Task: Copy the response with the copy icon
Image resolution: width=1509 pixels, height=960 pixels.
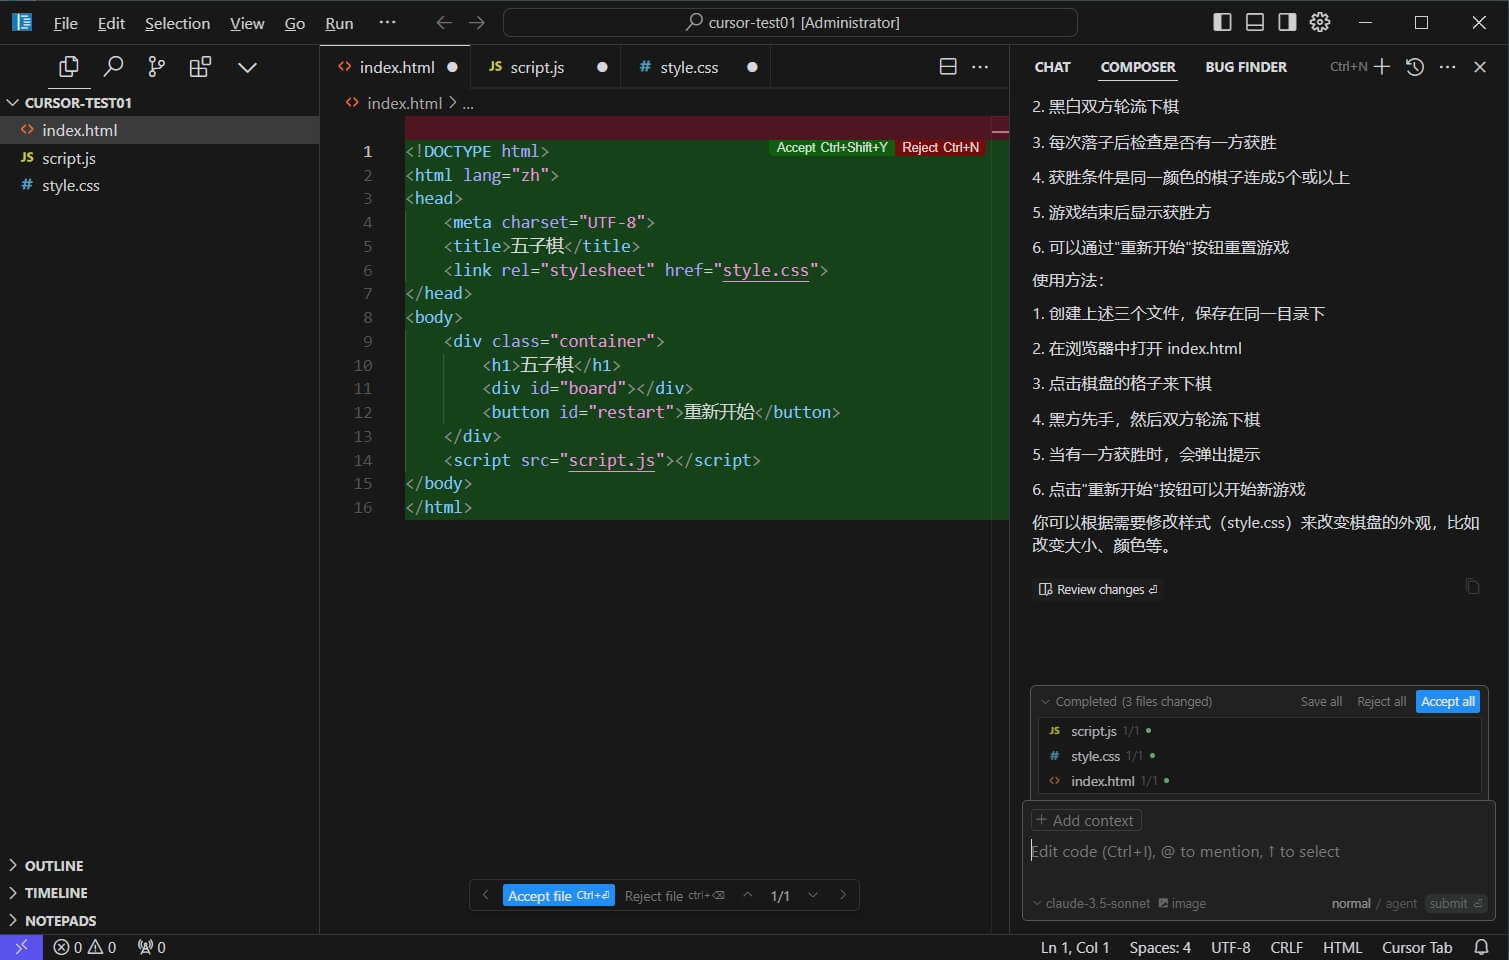Action: click(x=1472, y=586)
